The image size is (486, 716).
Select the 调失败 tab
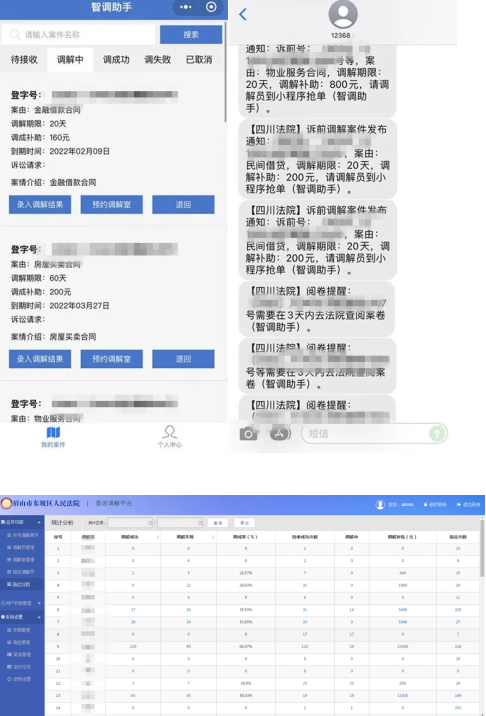pos(158,60)
